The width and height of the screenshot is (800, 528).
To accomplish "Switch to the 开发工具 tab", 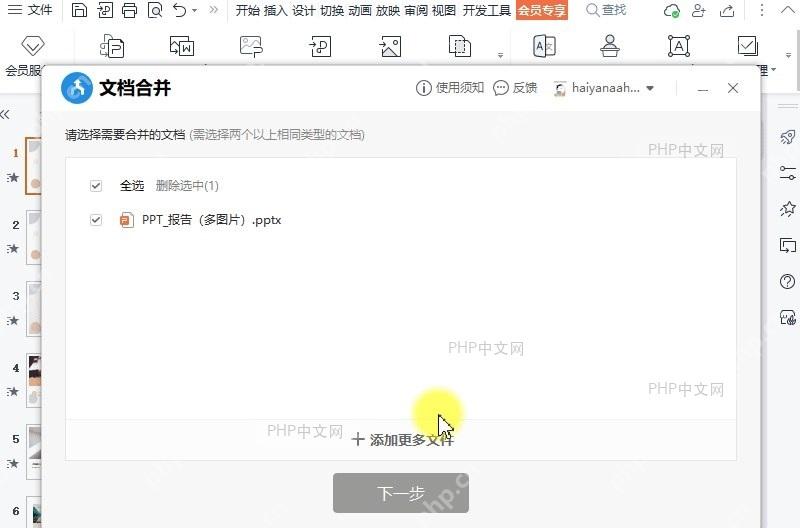I will [487, 10].
